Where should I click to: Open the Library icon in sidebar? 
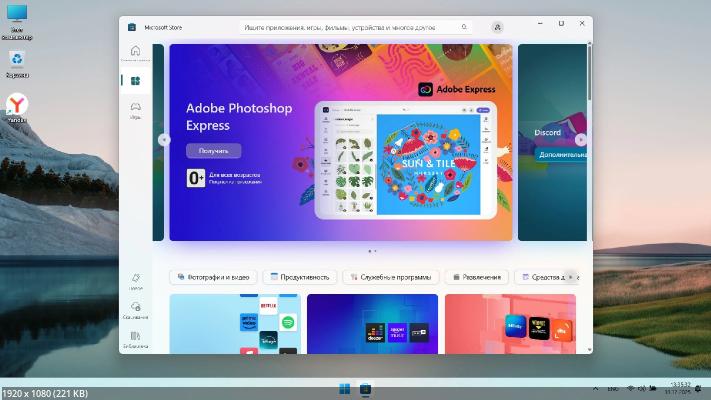tap(135, 336)
